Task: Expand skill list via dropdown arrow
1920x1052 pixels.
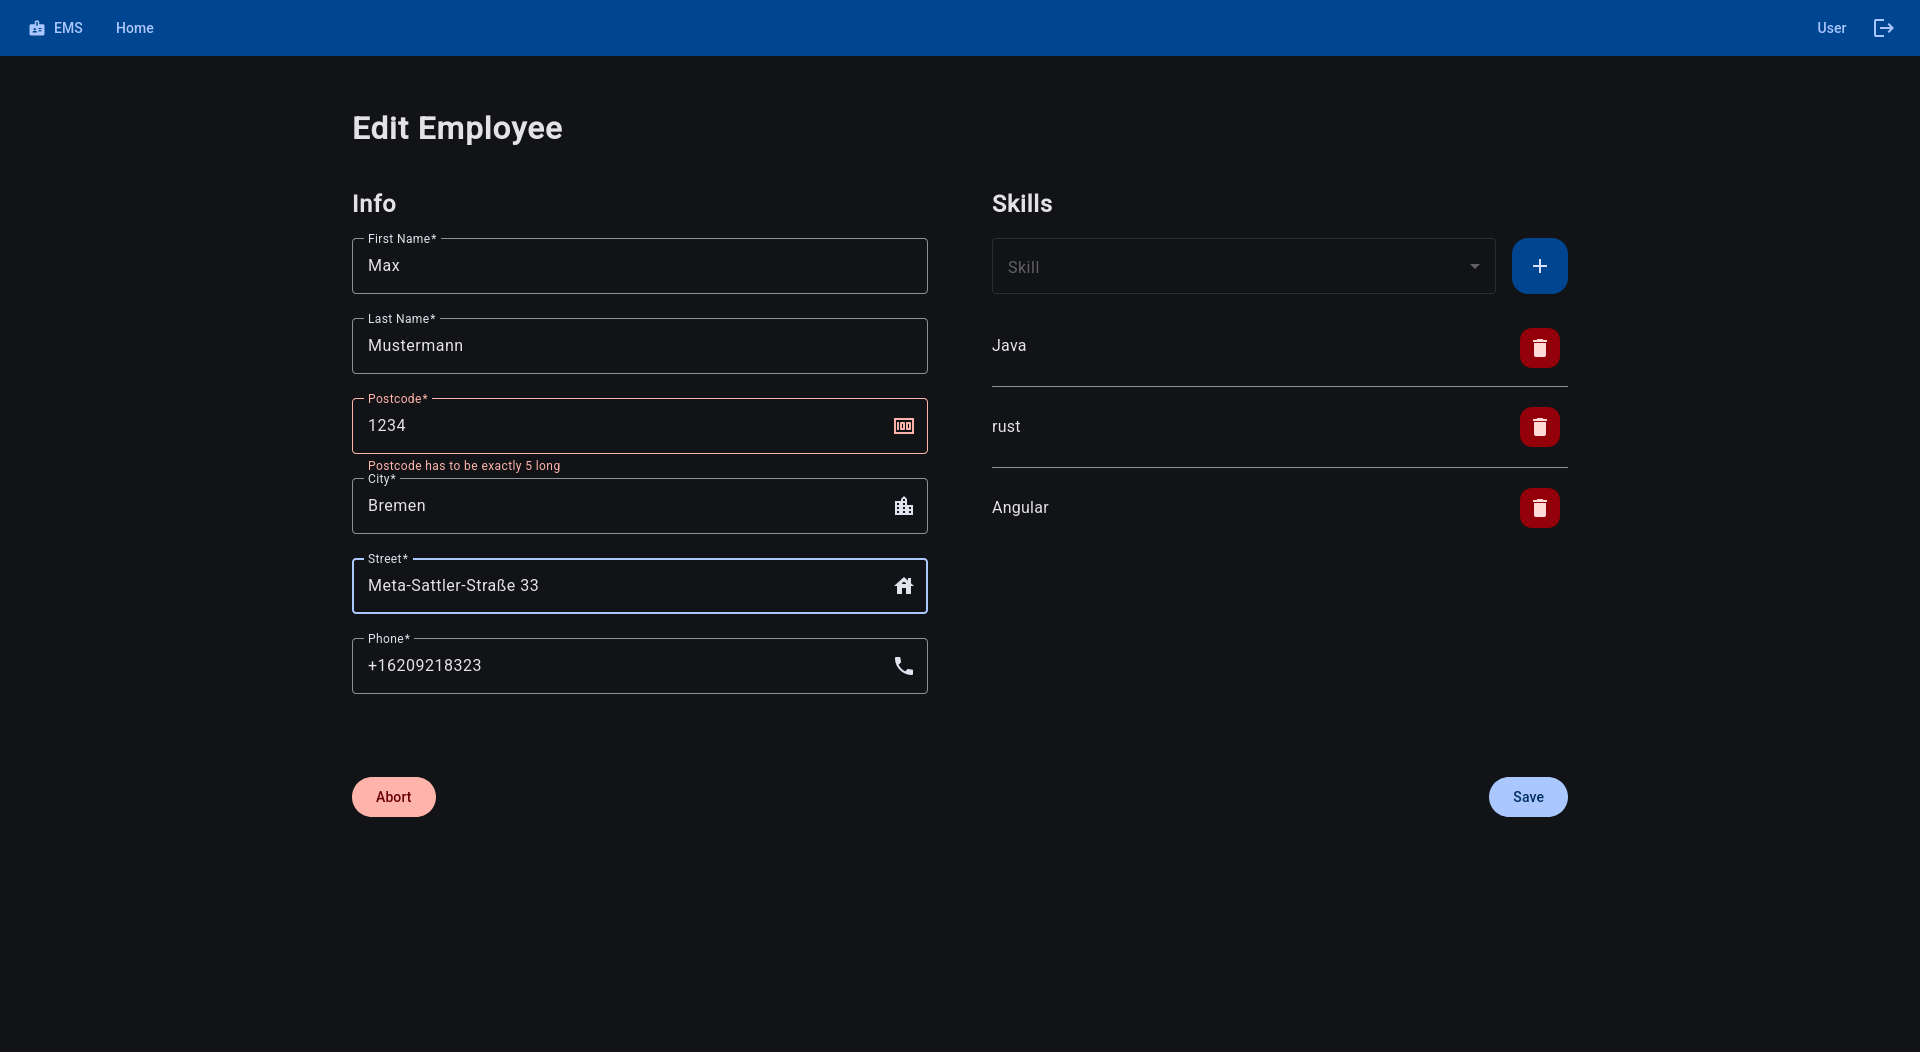Action: point(1475,266)
